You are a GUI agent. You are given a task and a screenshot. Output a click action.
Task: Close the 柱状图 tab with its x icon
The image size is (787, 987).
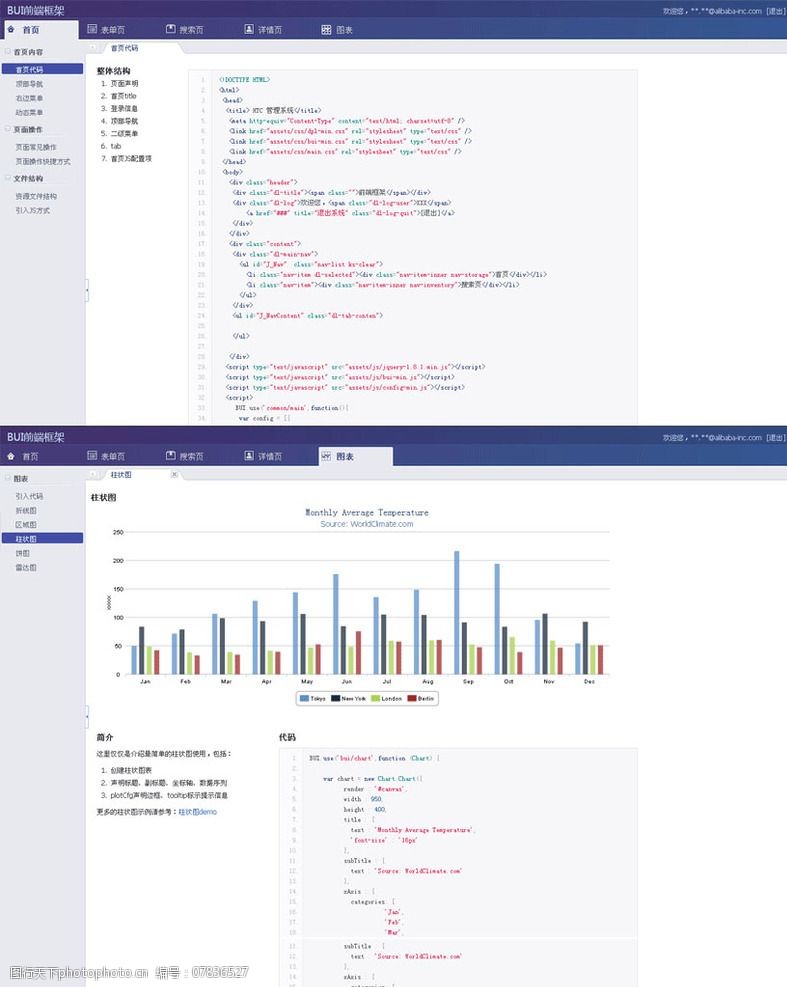point(174,474)
